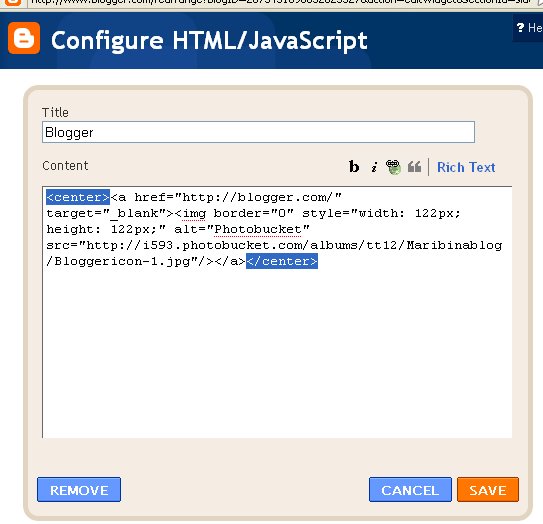
Task: Click the Configure HTML/JavaScript heading
Action: pos(209,41)
